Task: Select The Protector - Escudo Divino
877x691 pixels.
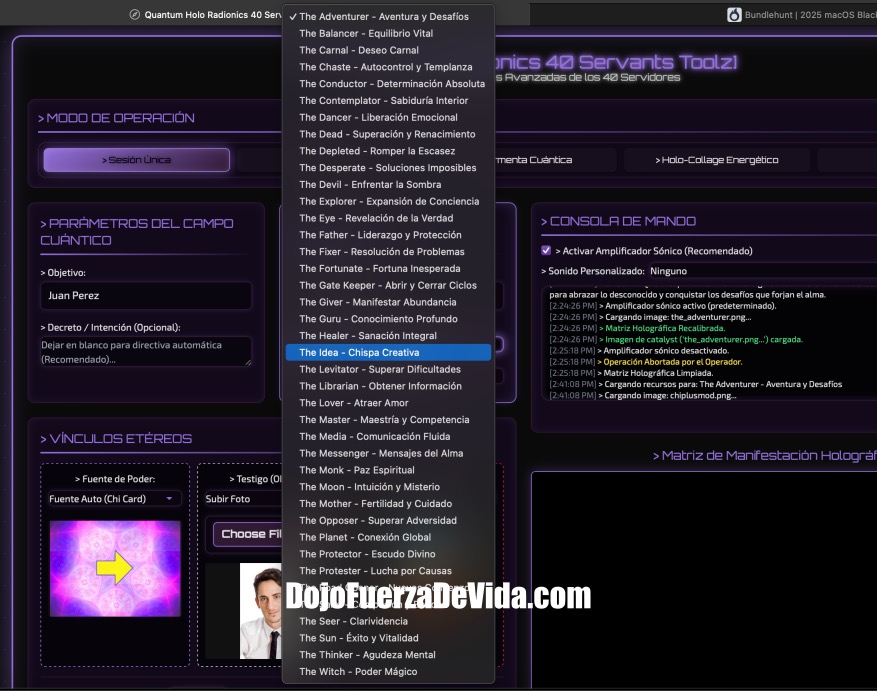Action: (x=388, y=554)
